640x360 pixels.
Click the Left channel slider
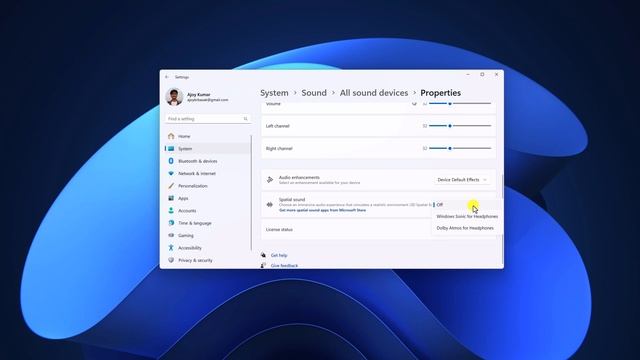pyautogui.click(x=460, y=126)
